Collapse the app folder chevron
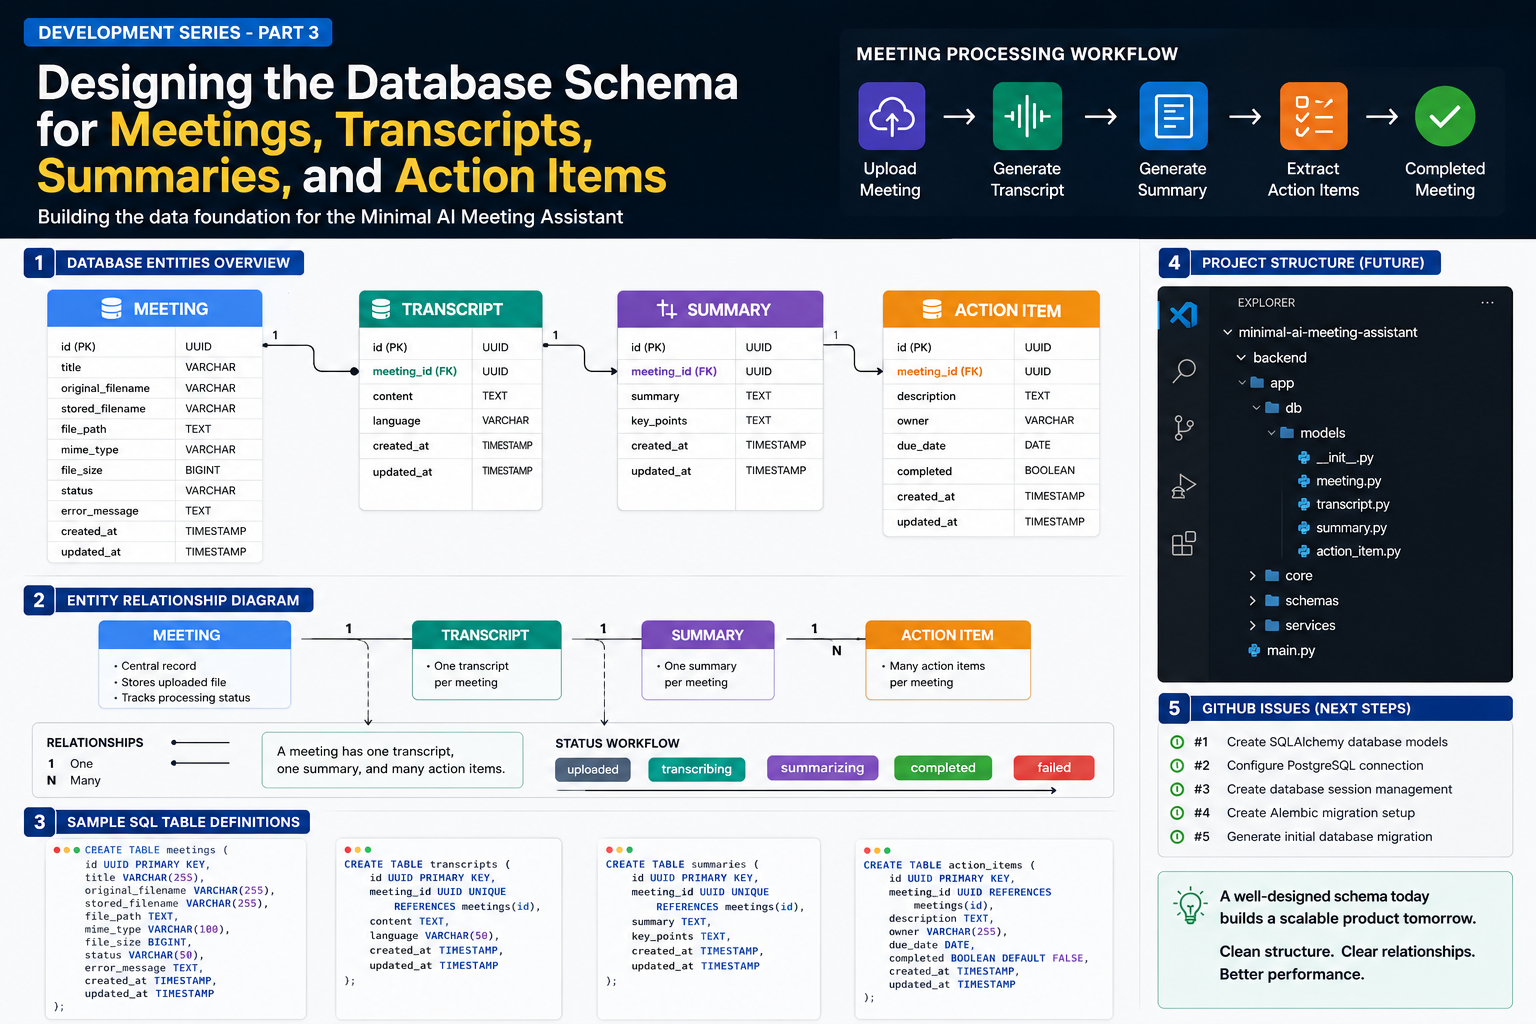The image size is (1536, 1024). point(1243,382)
